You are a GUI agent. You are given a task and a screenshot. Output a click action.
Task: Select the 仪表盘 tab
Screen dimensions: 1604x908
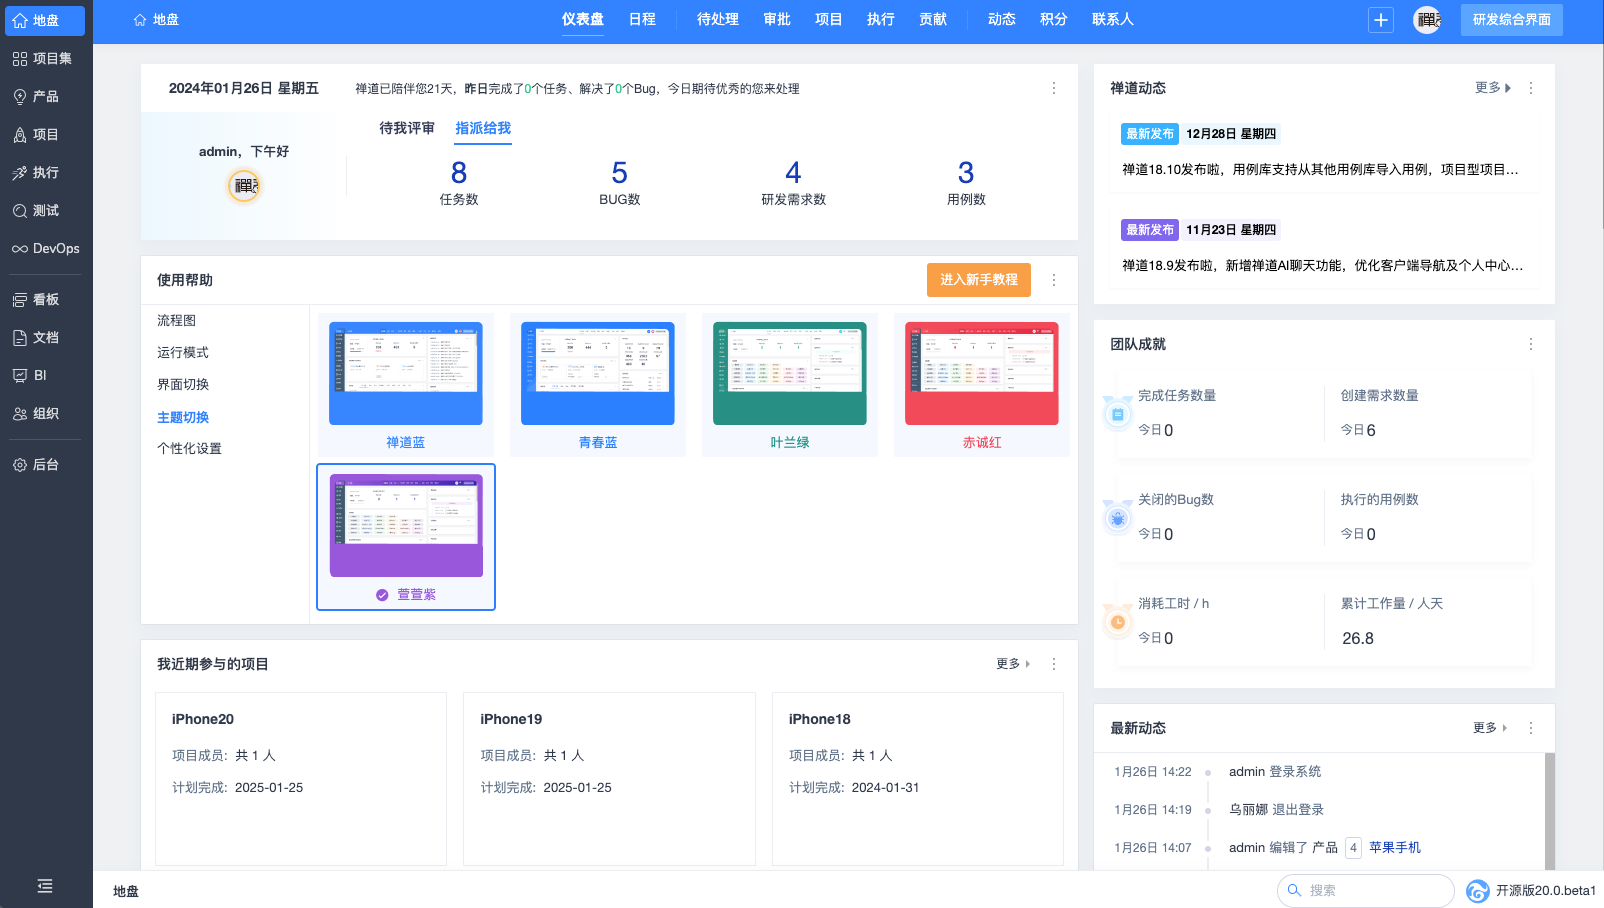pos(583,20)
